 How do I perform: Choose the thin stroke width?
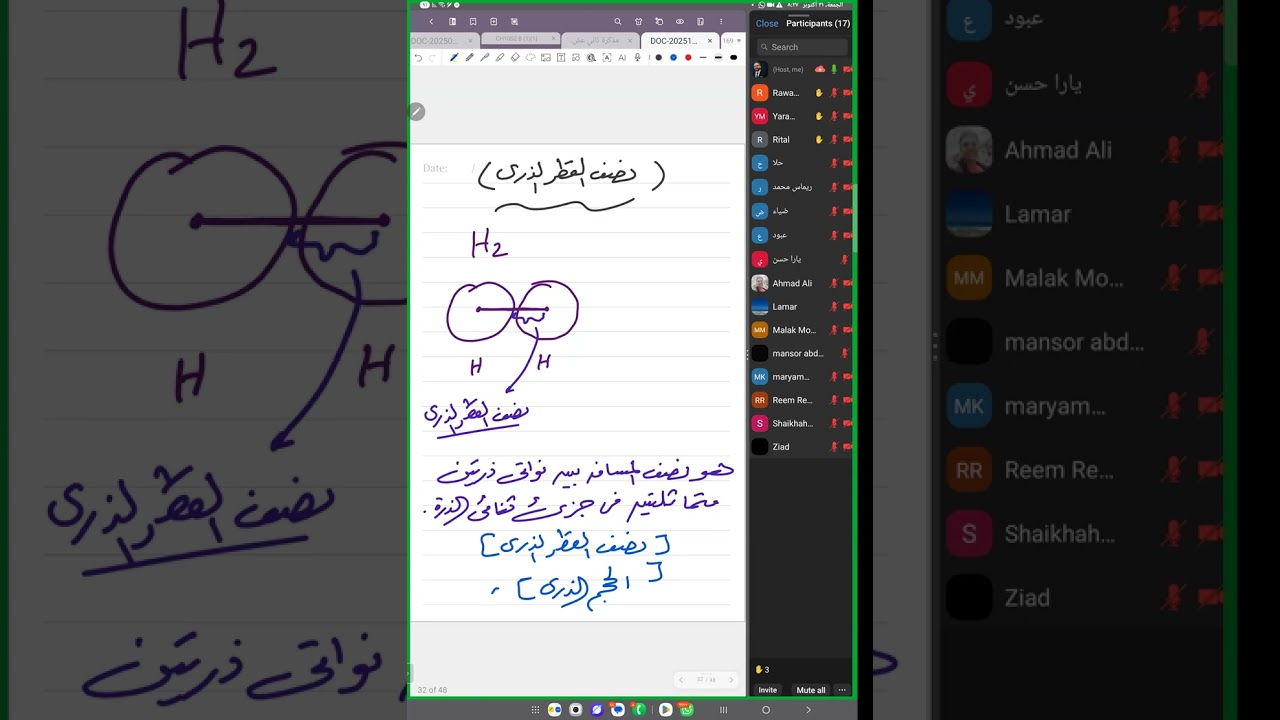[703, 58]
